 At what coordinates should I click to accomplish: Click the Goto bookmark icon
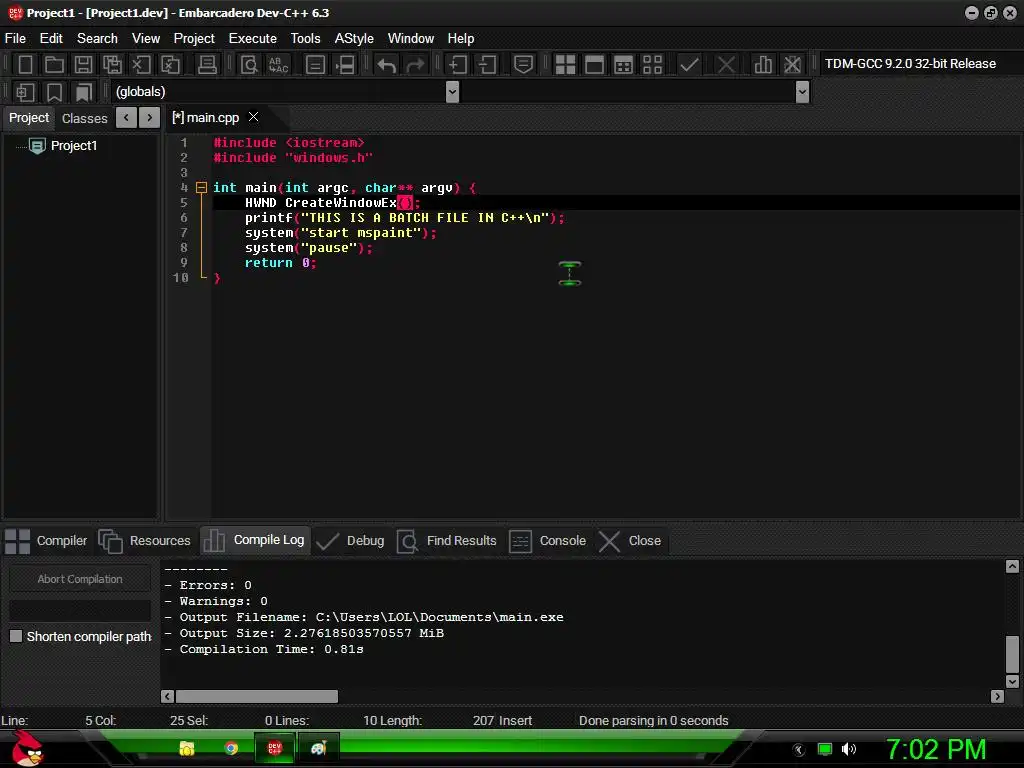[x=83, y=92]
